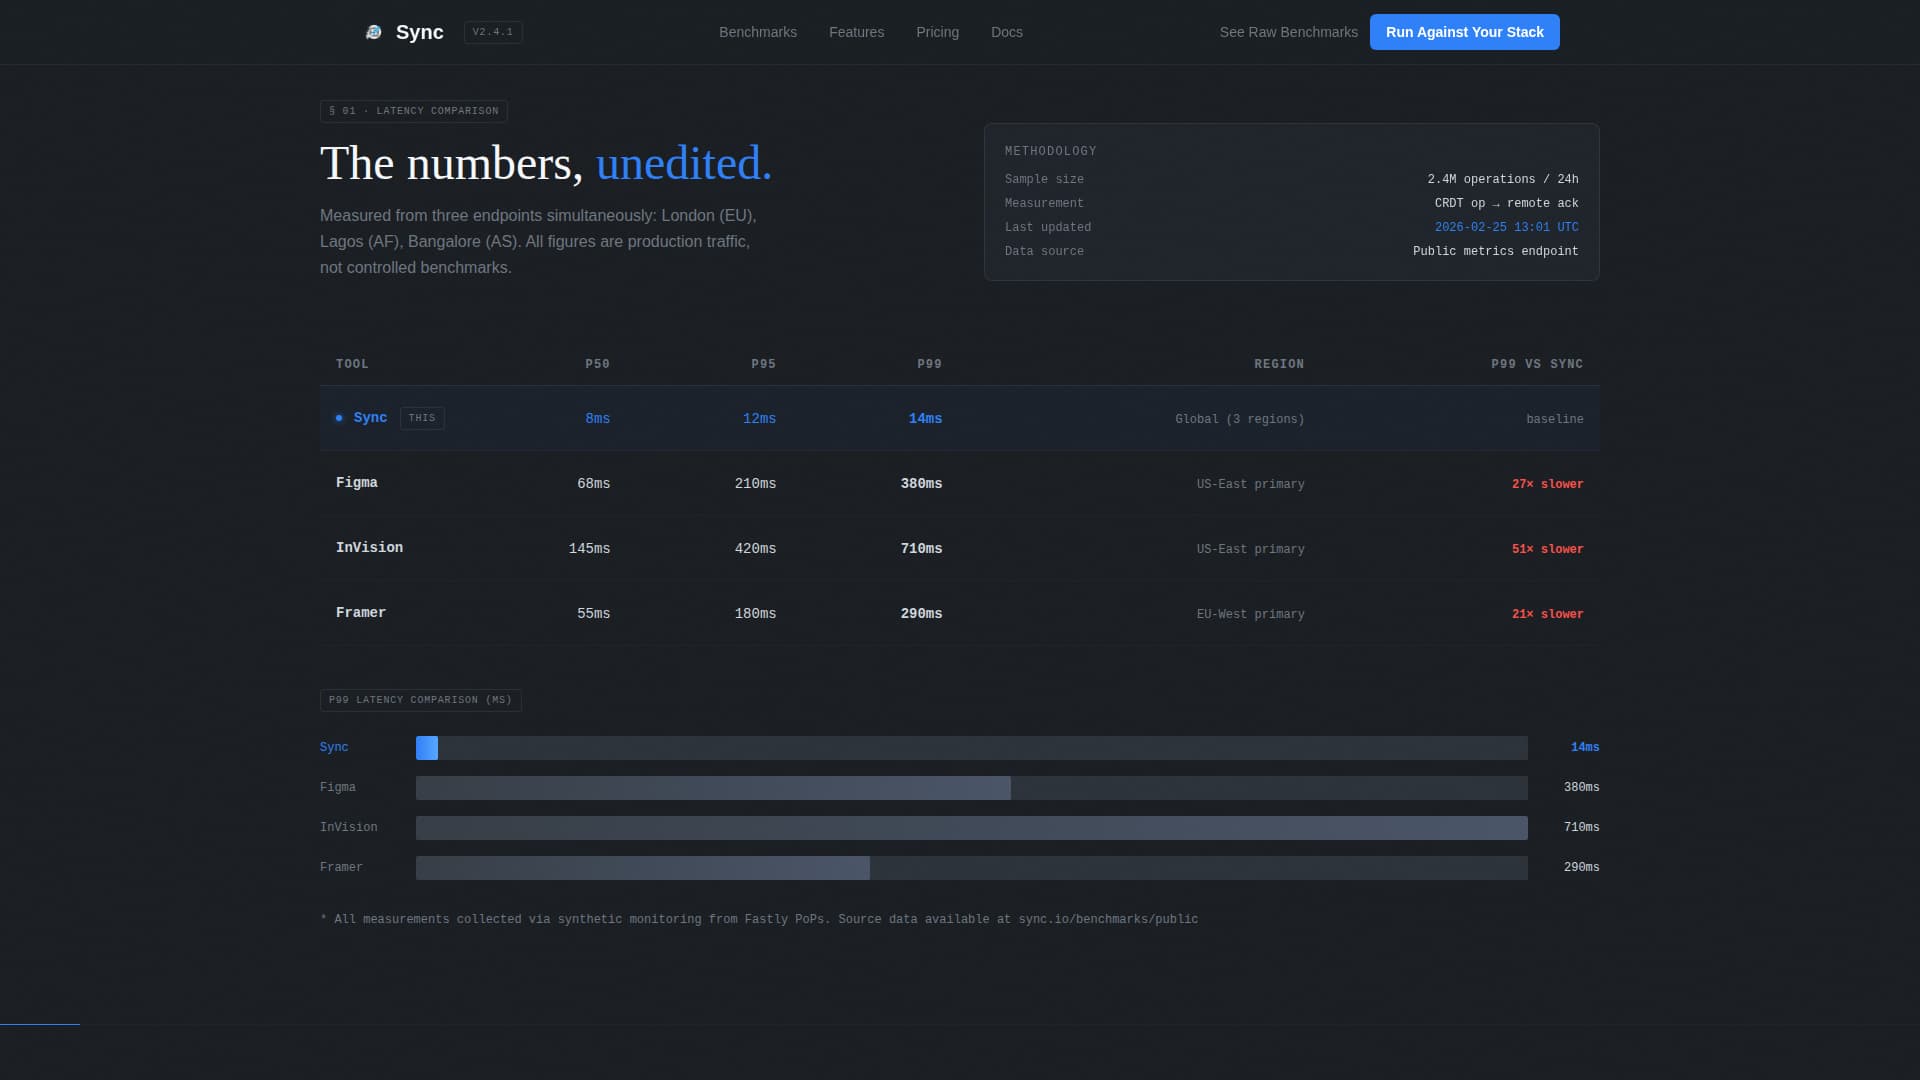Click the See Raw Benchmarks link

(x=1288, y=32)
